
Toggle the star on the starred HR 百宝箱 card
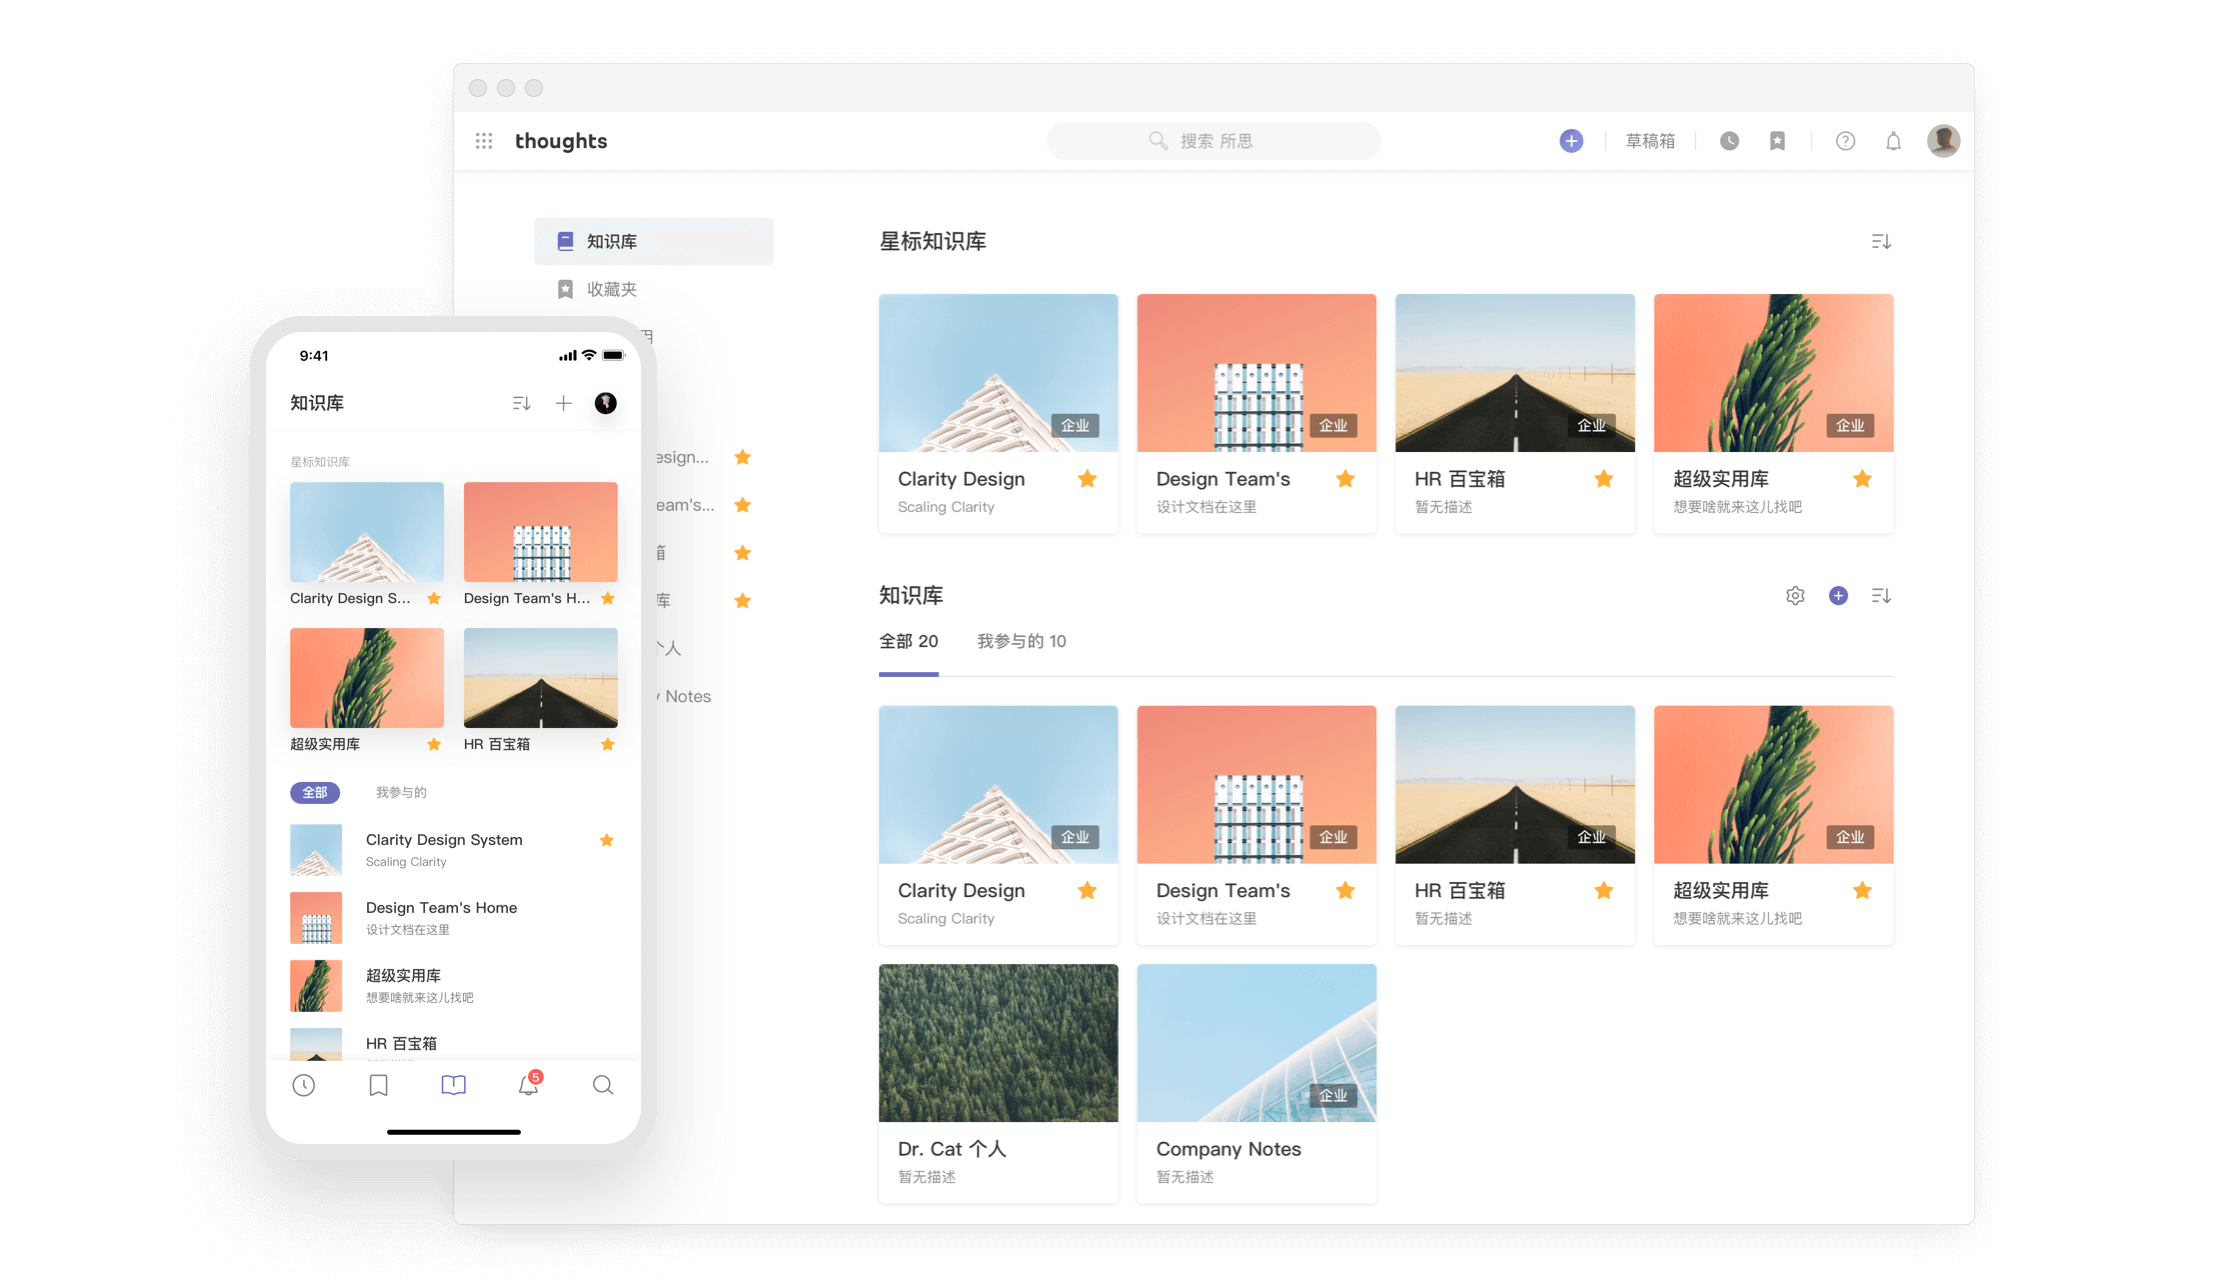1604,479
